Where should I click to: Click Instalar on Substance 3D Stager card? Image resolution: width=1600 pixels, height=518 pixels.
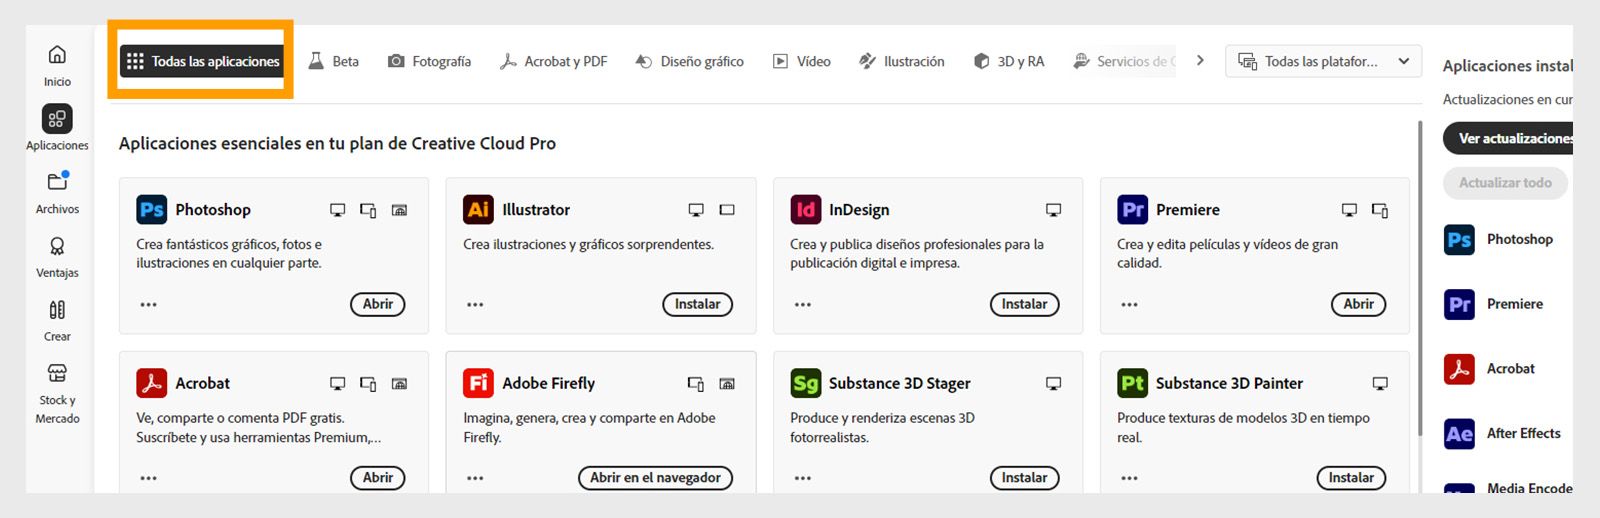pyautogui.click(x=1024, y=478)
